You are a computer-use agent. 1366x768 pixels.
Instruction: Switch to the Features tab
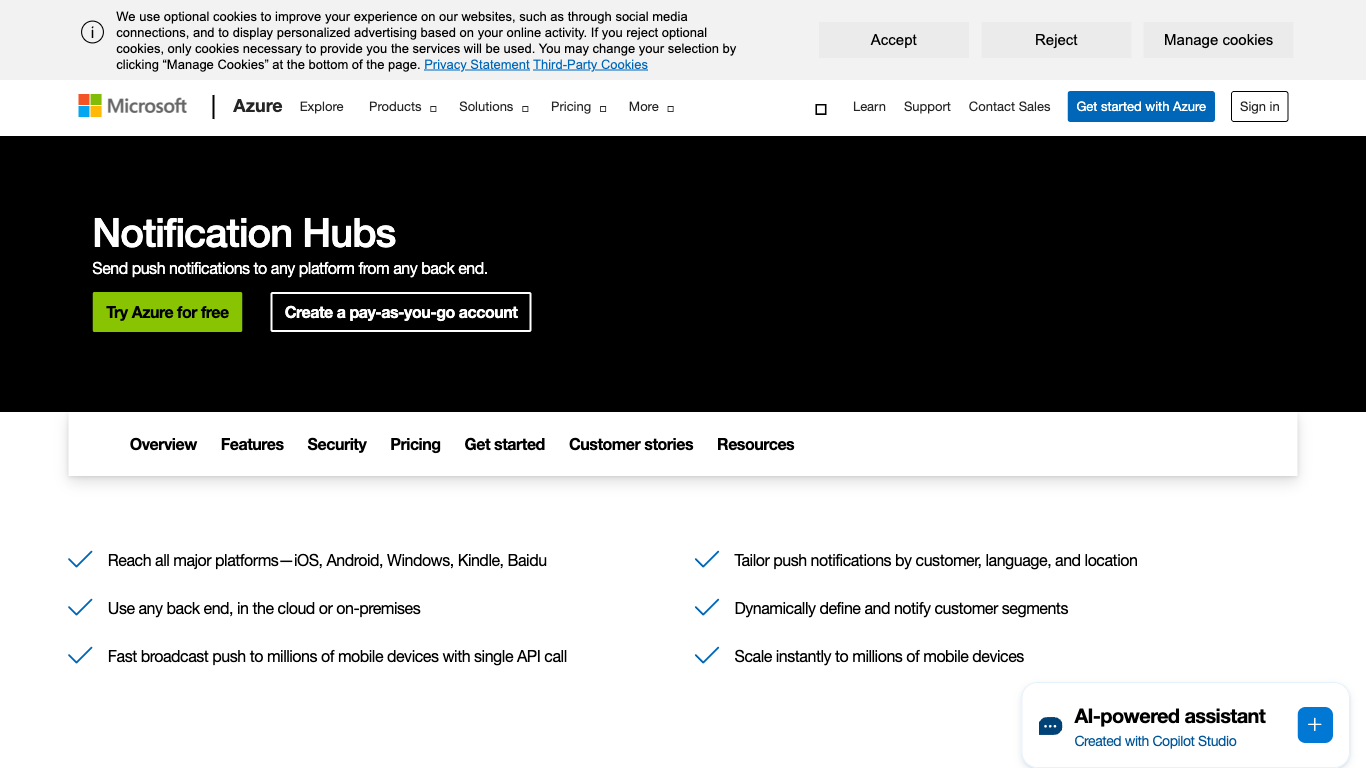(x=252, y=444)
